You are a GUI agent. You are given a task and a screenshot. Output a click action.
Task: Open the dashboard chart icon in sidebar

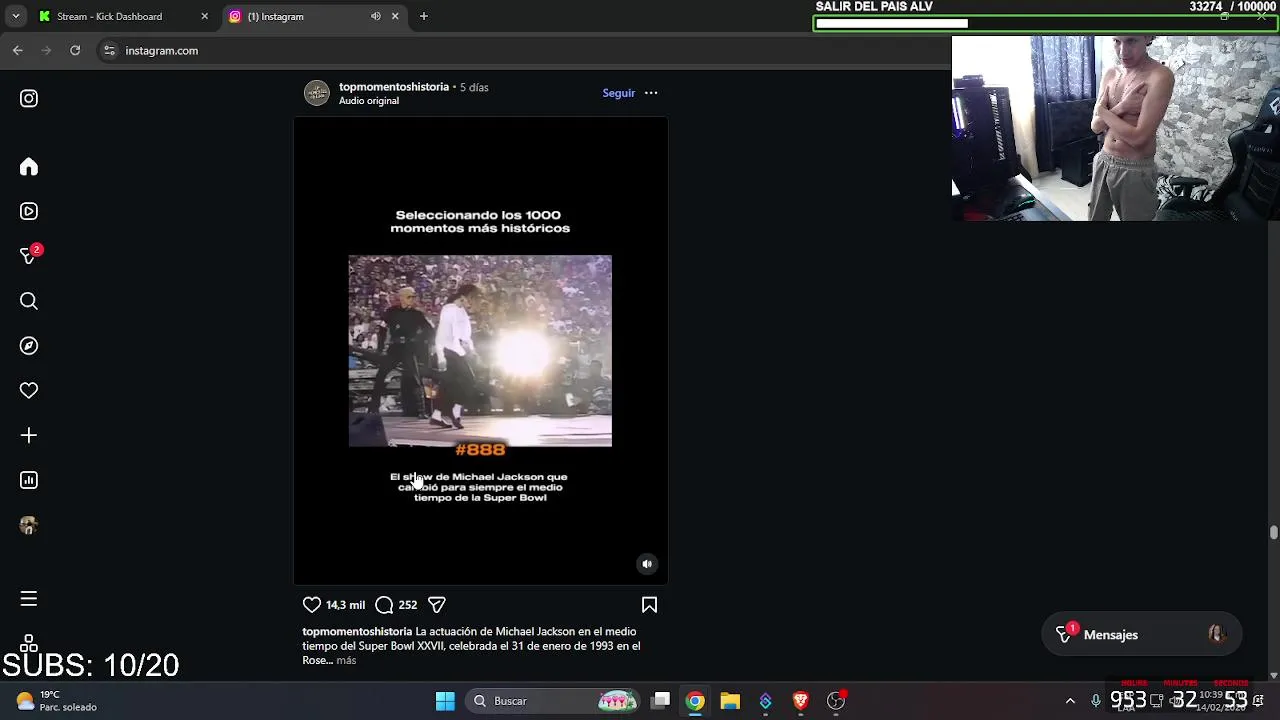(x=29, y=480)
